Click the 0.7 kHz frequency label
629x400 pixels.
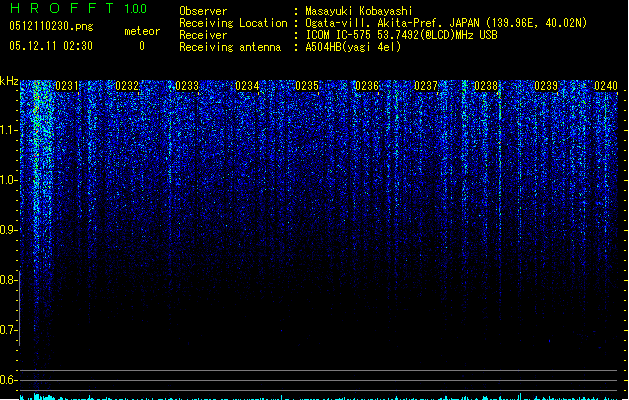8,330
